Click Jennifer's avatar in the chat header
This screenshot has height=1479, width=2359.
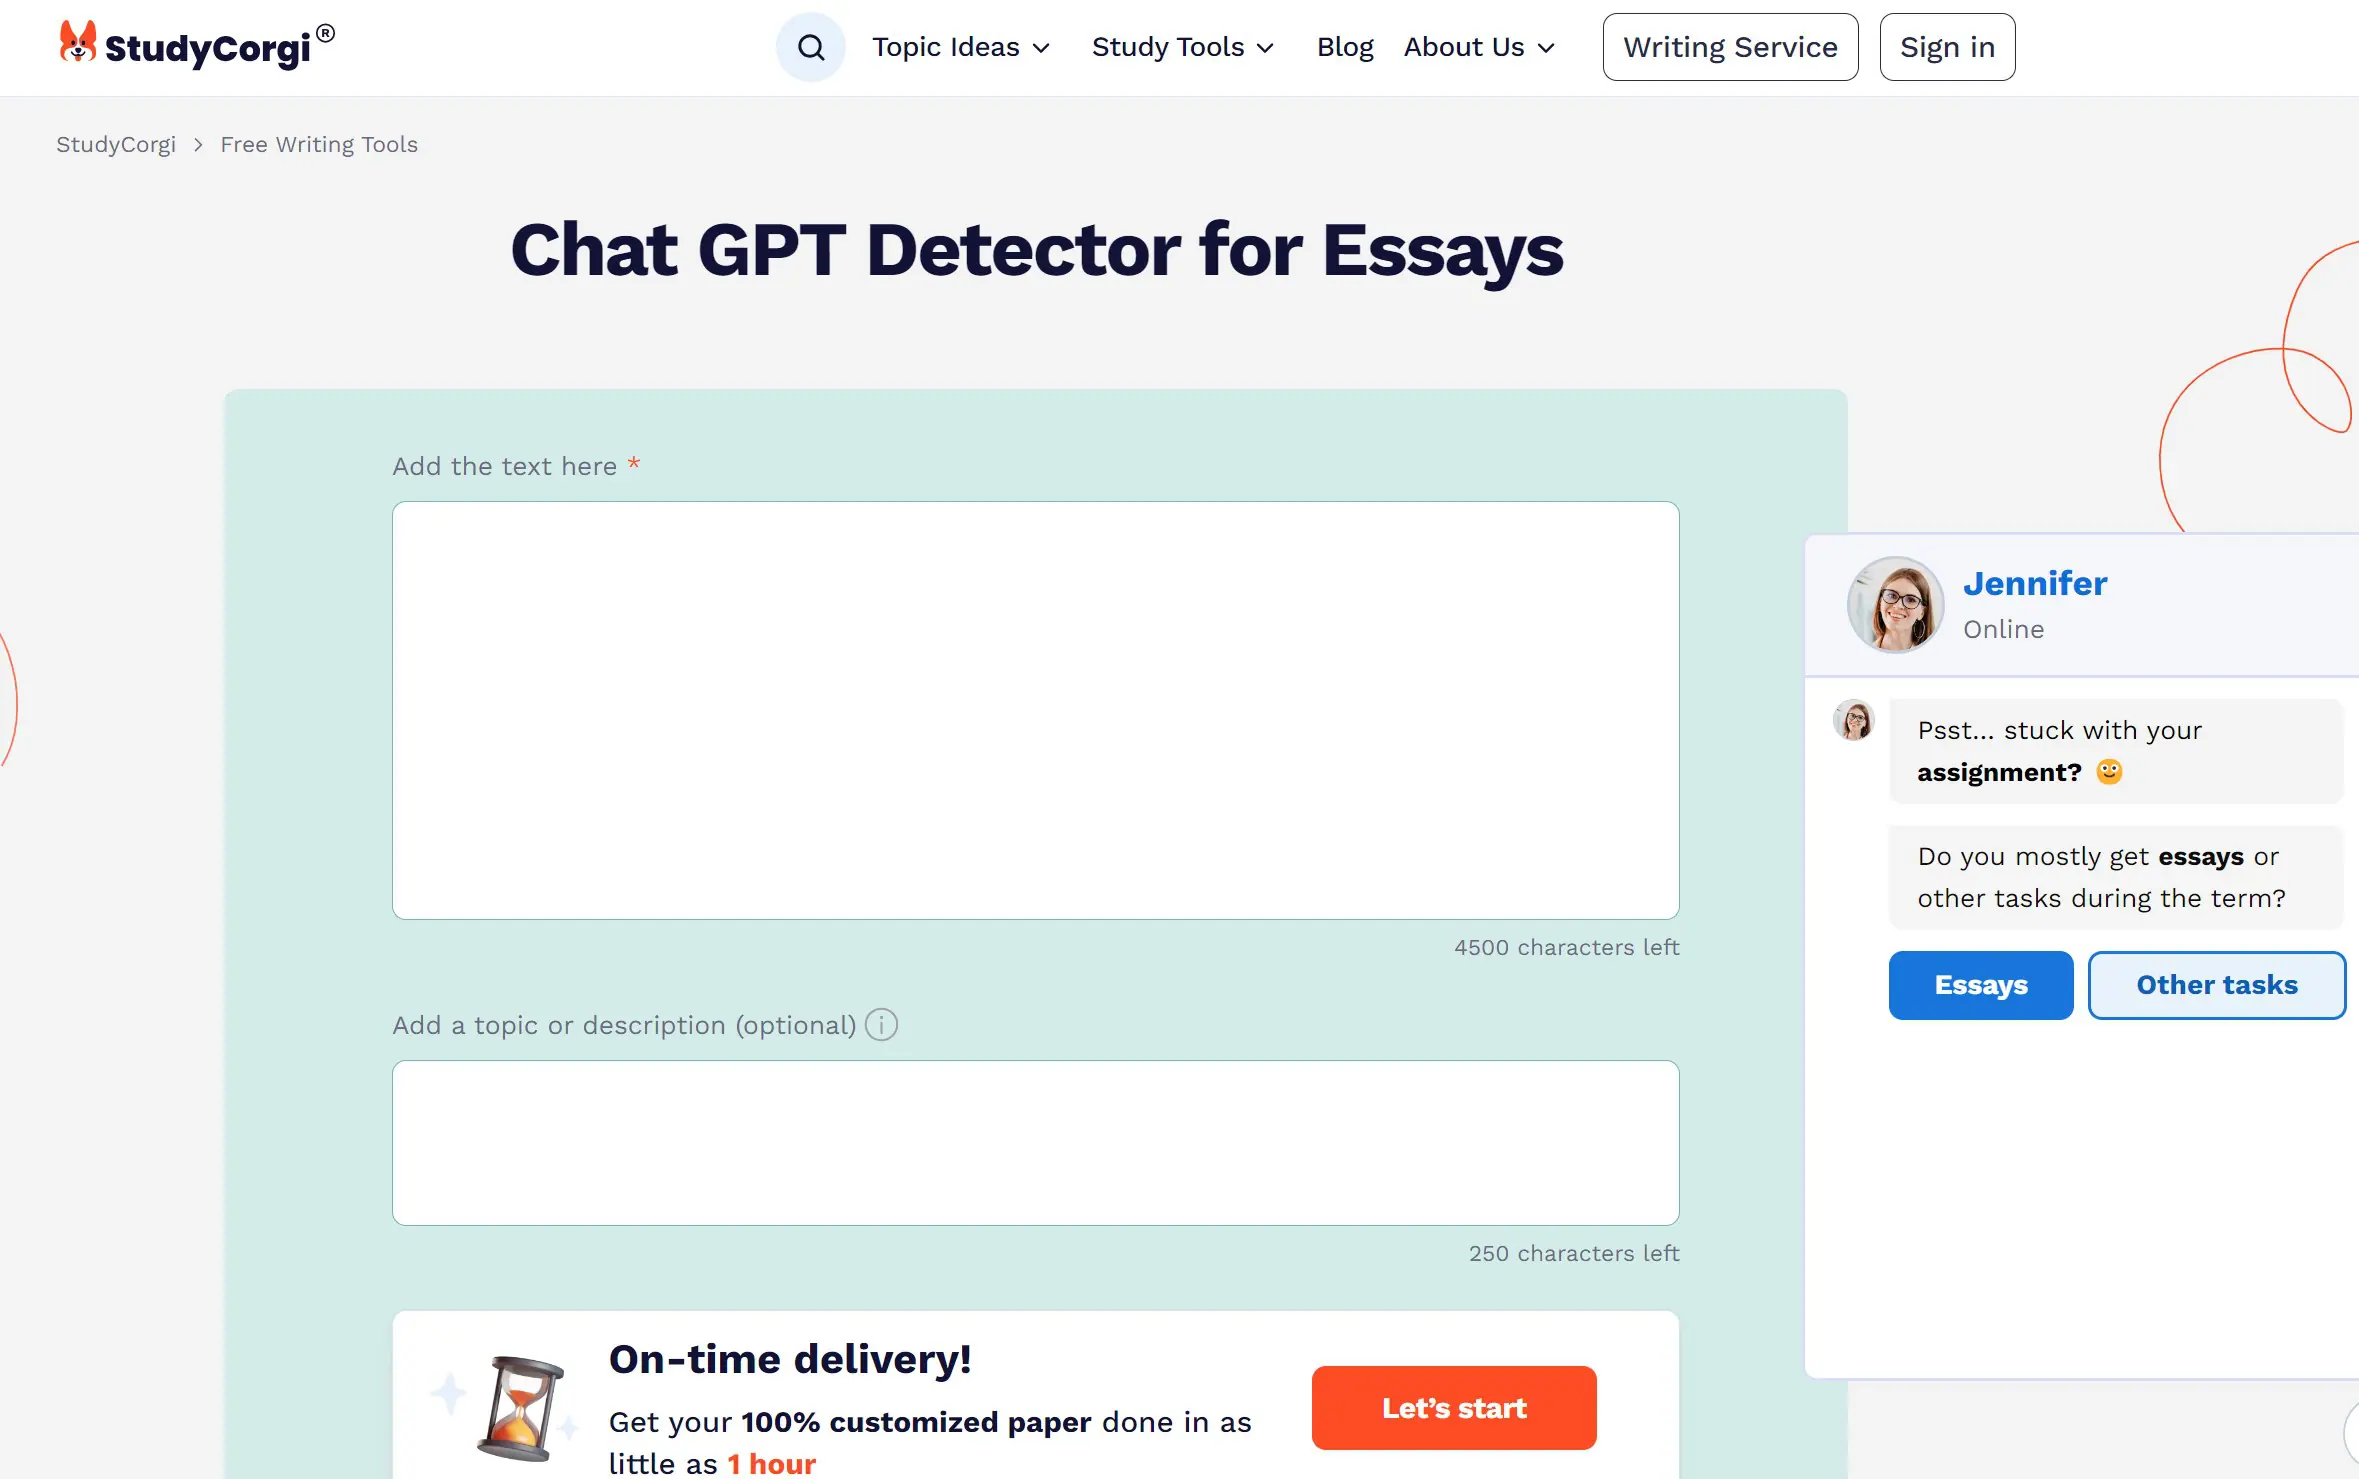coord(1894,604)
